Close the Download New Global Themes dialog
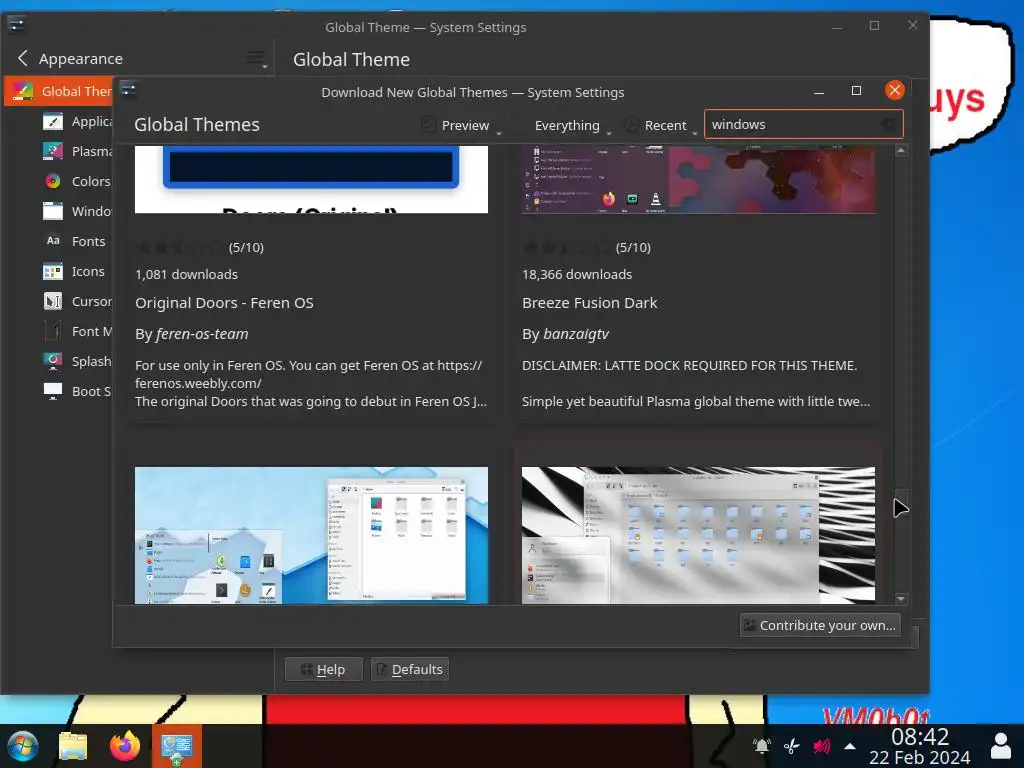This screenshot has width=1024, height=768. pyautogui.click(x=895, y=90)
